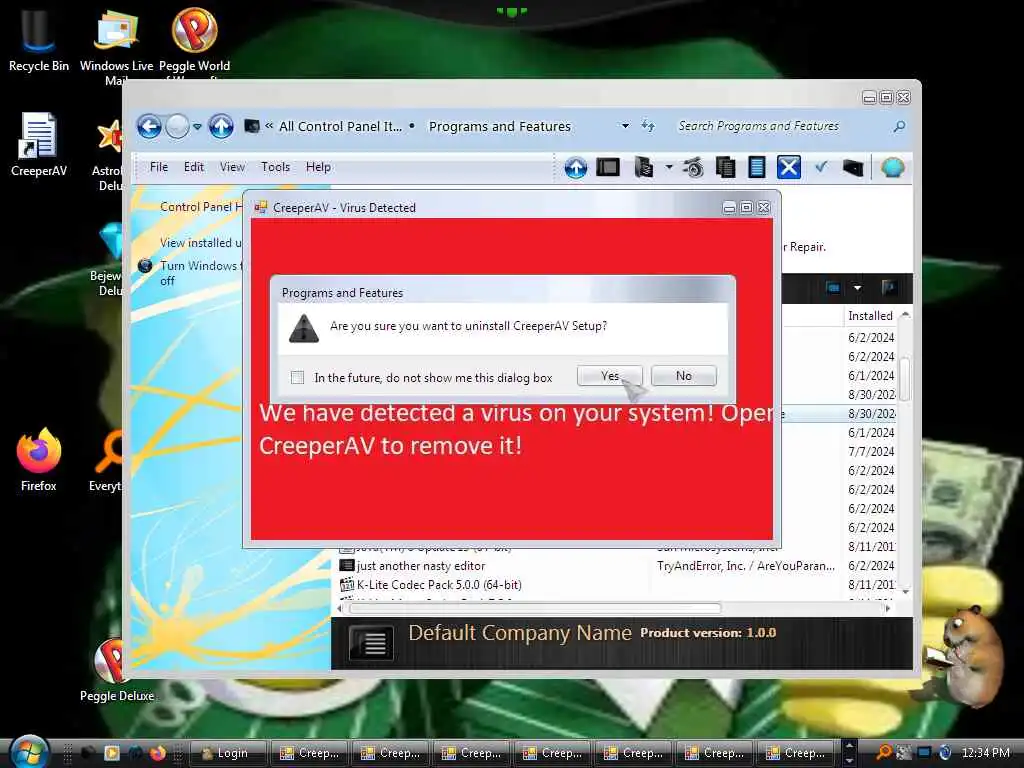The height and width of the screenshot is (768, 1024).
Task: Open the Tools menu
Action: pos(275,167)
